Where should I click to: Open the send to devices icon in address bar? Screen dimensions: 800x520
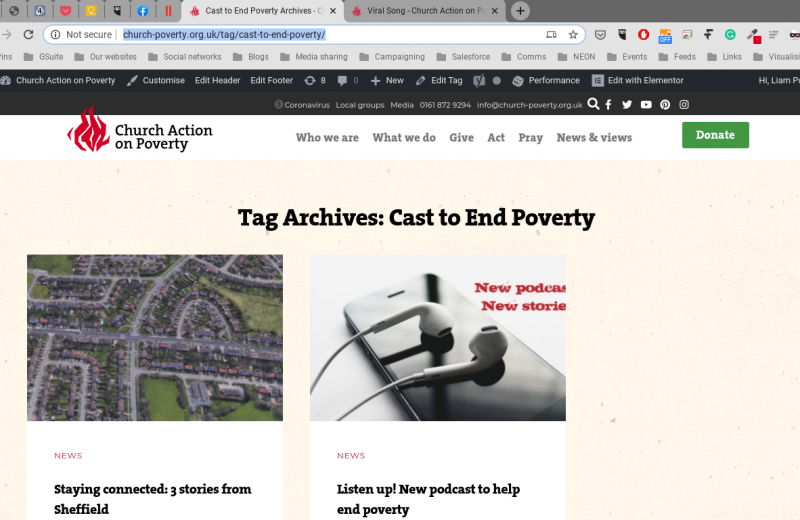click(551, 35)
